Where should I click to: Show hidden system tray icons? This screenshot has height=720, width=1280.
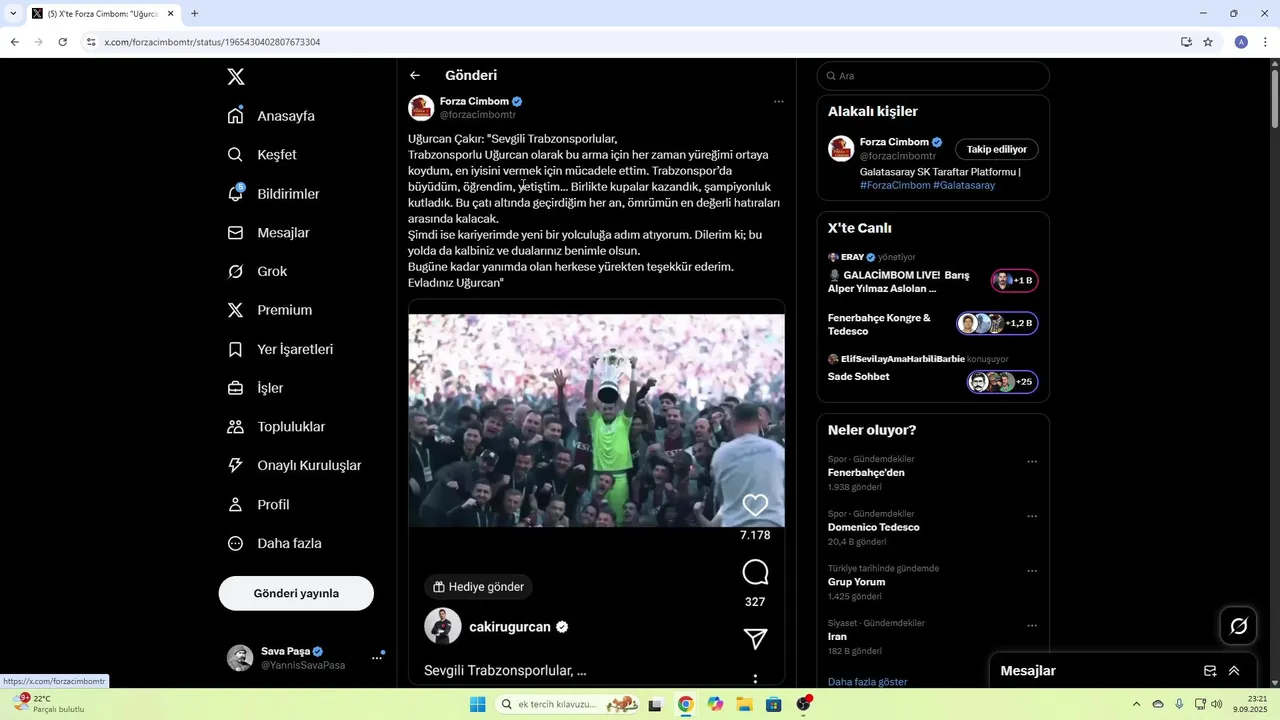[x=1136, y=704]
